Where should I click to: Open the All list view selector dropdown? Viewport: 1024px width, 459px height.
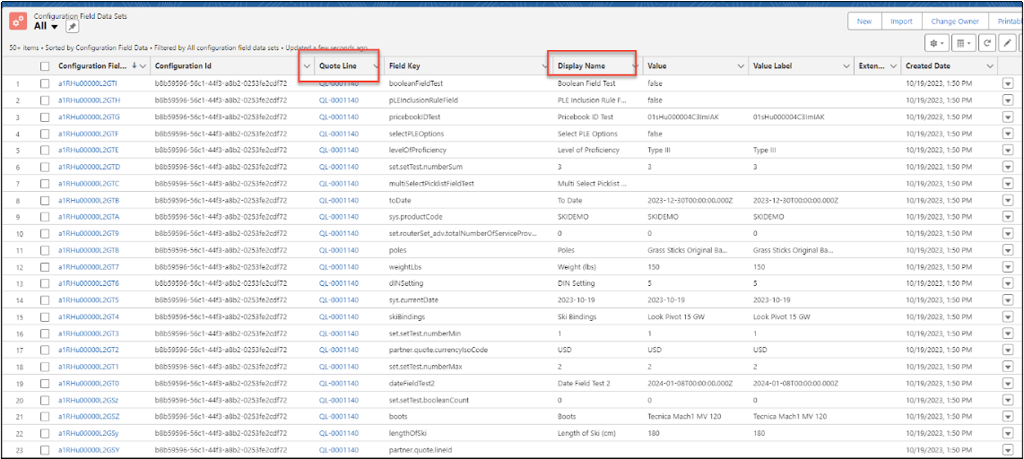[54, 27]
